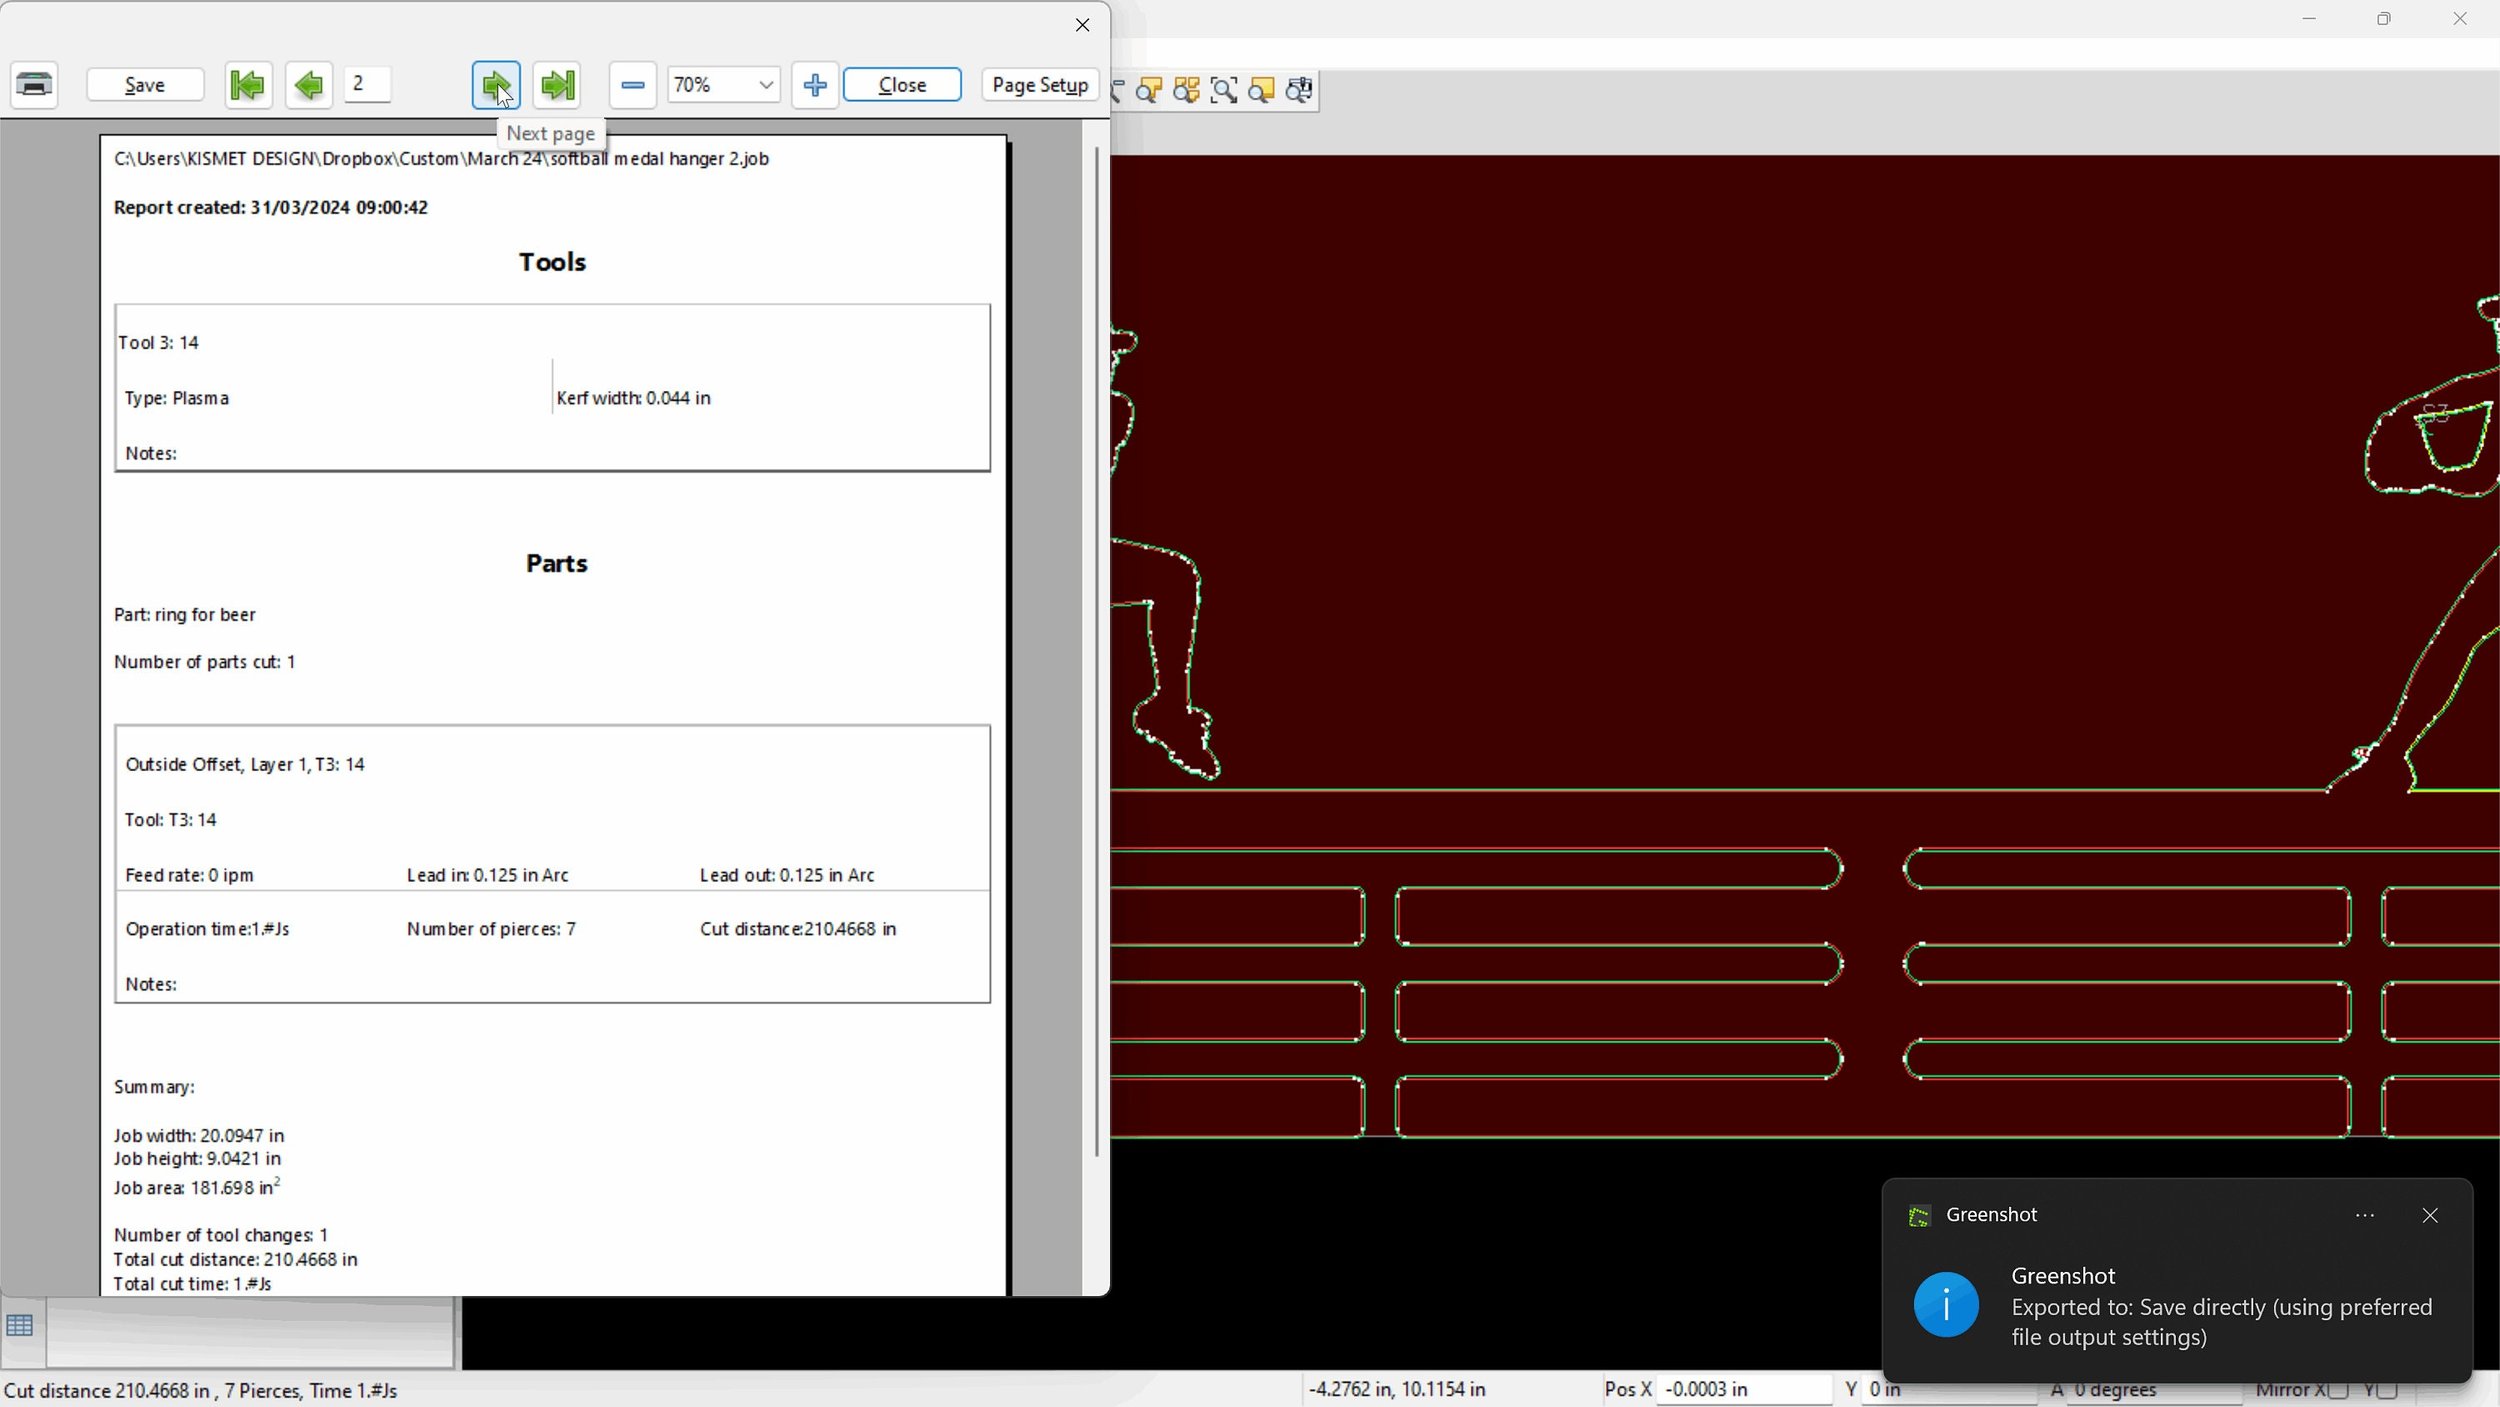Jump to the last report page
The height and width of the screenshot is (1407, 2500).
coord(557,85)
